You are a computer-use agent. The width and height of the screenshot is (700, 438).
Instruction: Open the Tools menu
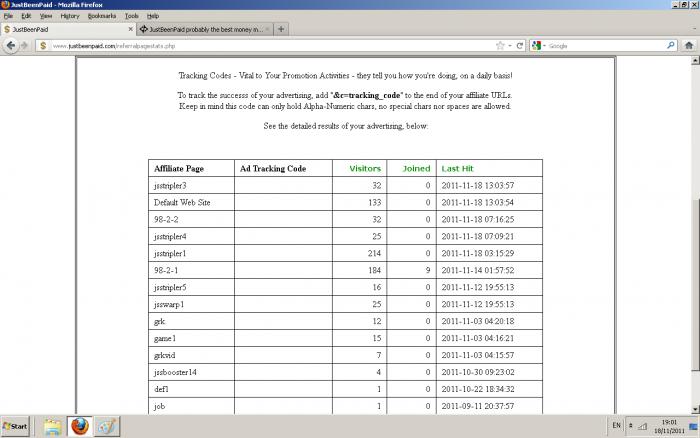pyautogui.click(x=131, y=16)
